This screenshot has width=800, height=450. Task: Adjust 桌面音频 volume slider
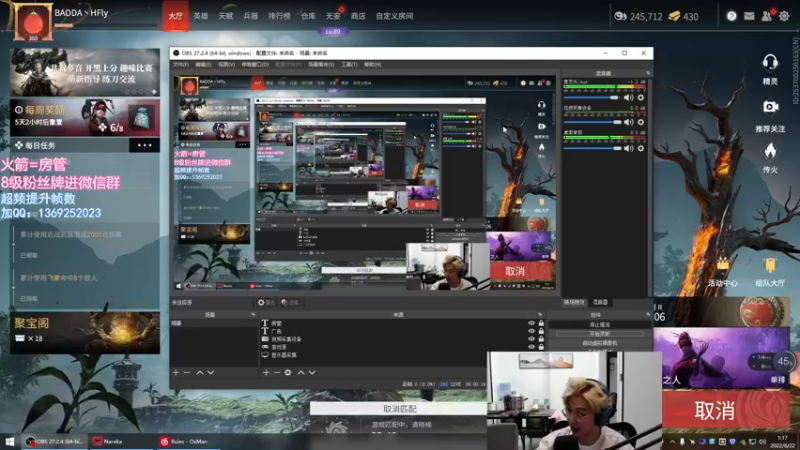(592, 148)
